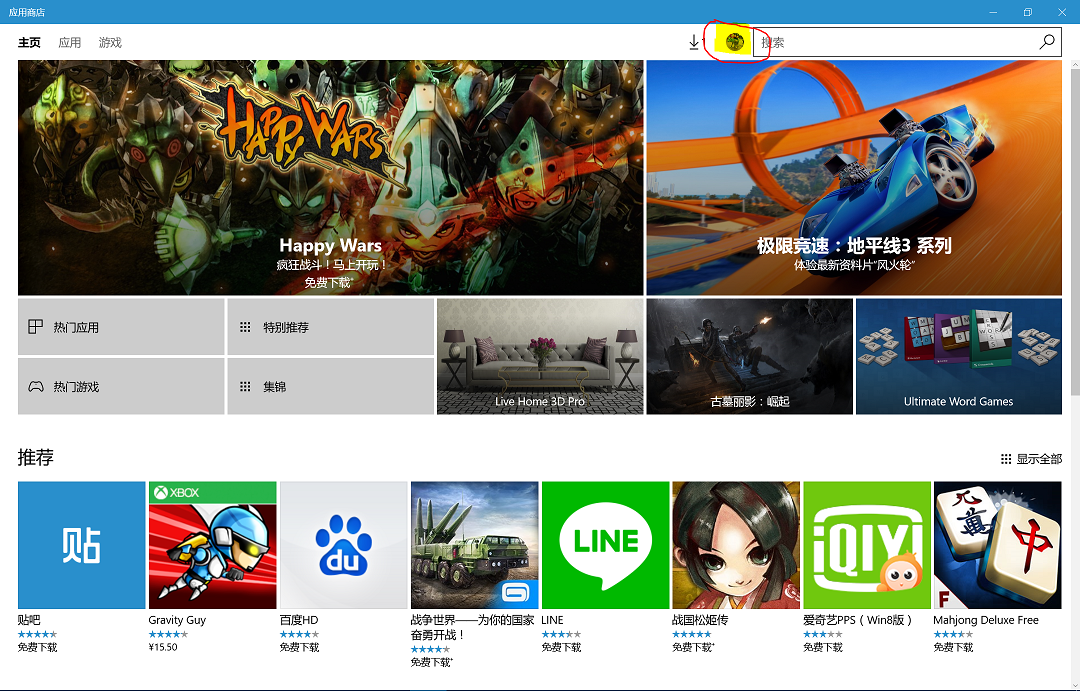
Task: Maximize or restore the 应用商店 window
Action: (x=1027, y=12)
